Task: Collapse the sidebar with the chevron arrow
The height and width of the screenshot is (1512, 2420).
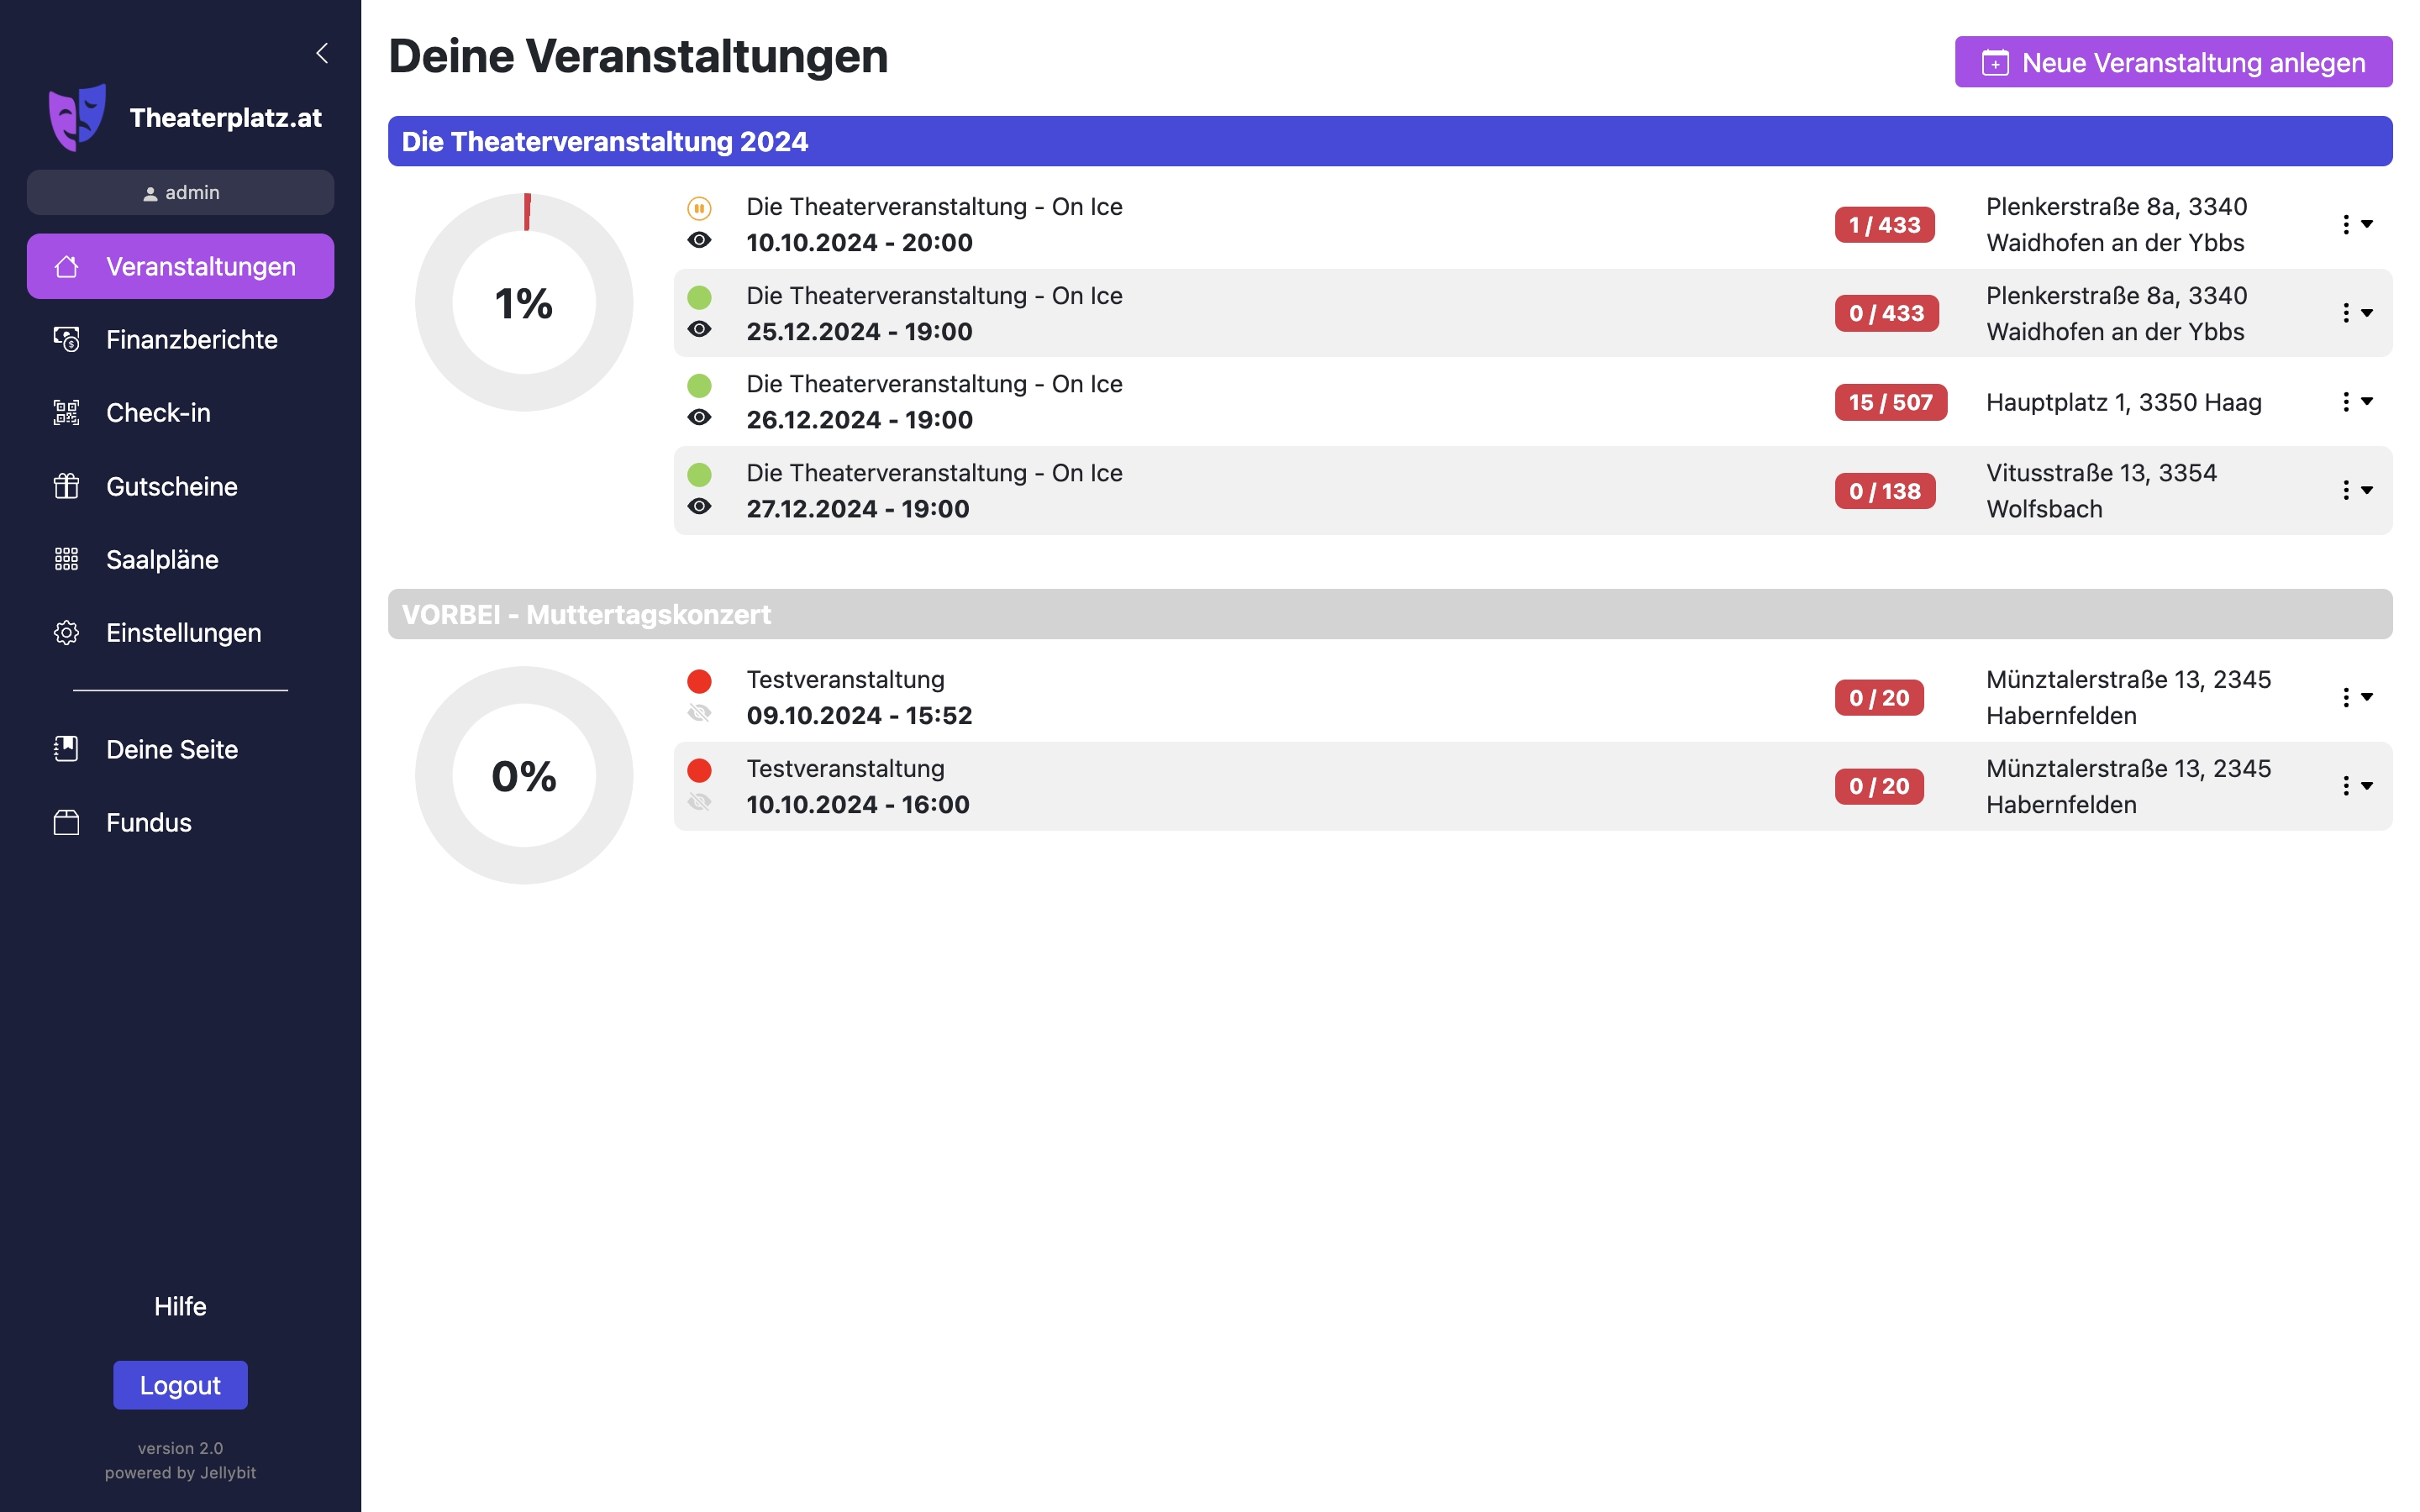Action: pyautogui.click(x=322, y=53)
